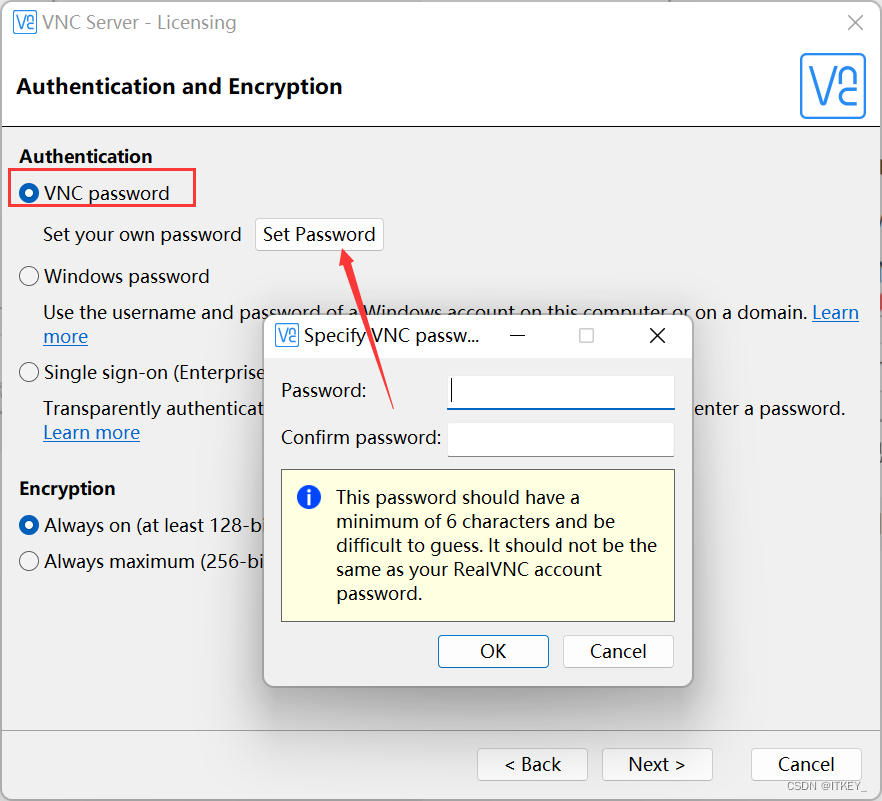Click the VNC Server title bar logo icon
This screenshot has width=882, height=801.
pos(24,22)
